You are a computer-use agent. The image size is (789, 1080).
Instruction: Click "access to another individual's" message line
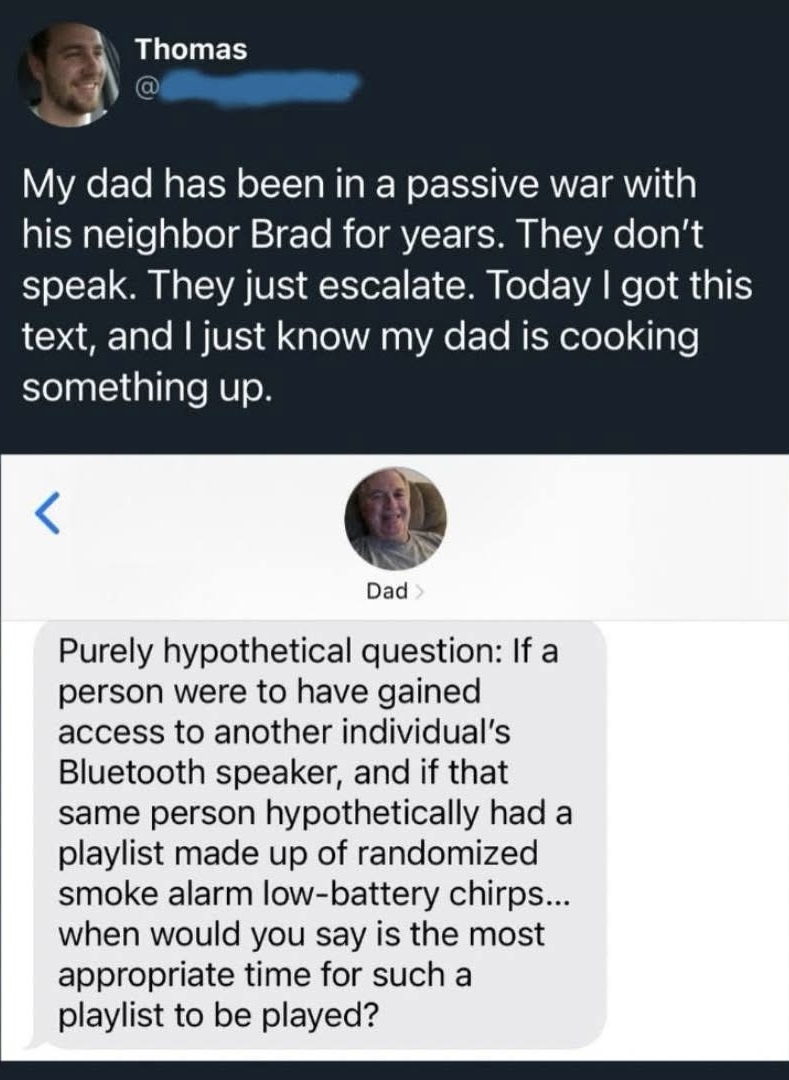pyautogui.click(x=284, y=731)
